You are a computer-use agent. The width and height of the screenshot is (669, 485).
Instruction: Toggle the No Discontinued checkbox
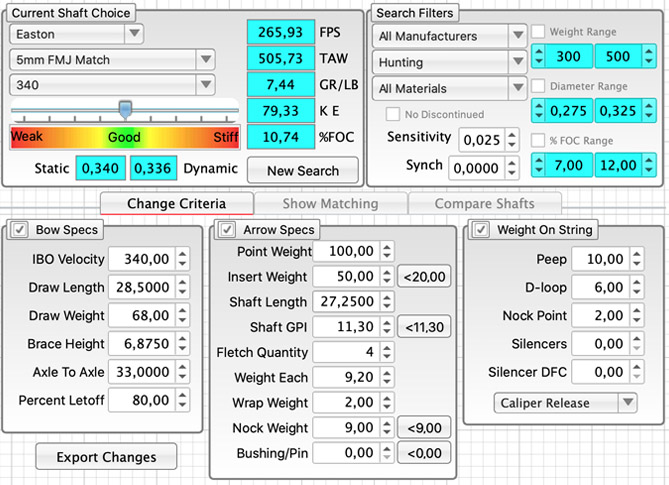point(393,114)
